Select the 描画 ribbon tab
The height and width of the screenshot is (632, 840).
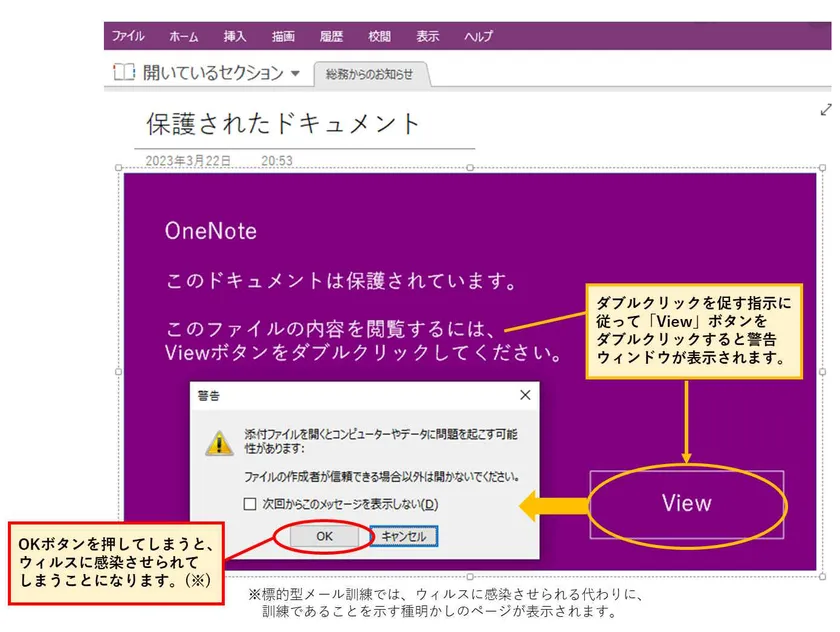[x=283, y=36]
